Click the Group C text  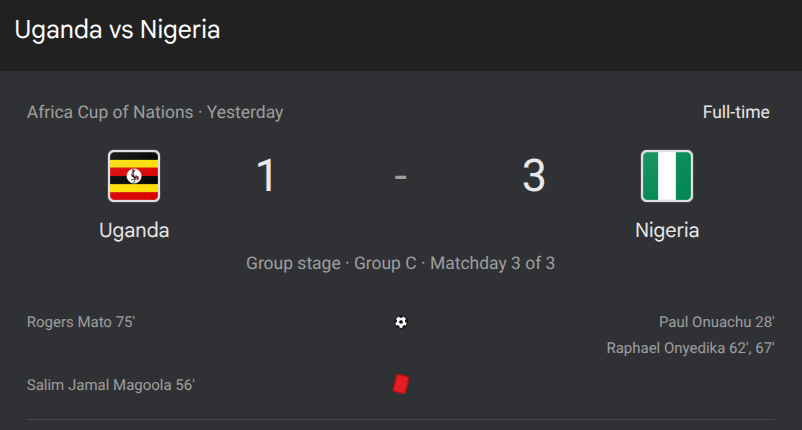[385, 264]
